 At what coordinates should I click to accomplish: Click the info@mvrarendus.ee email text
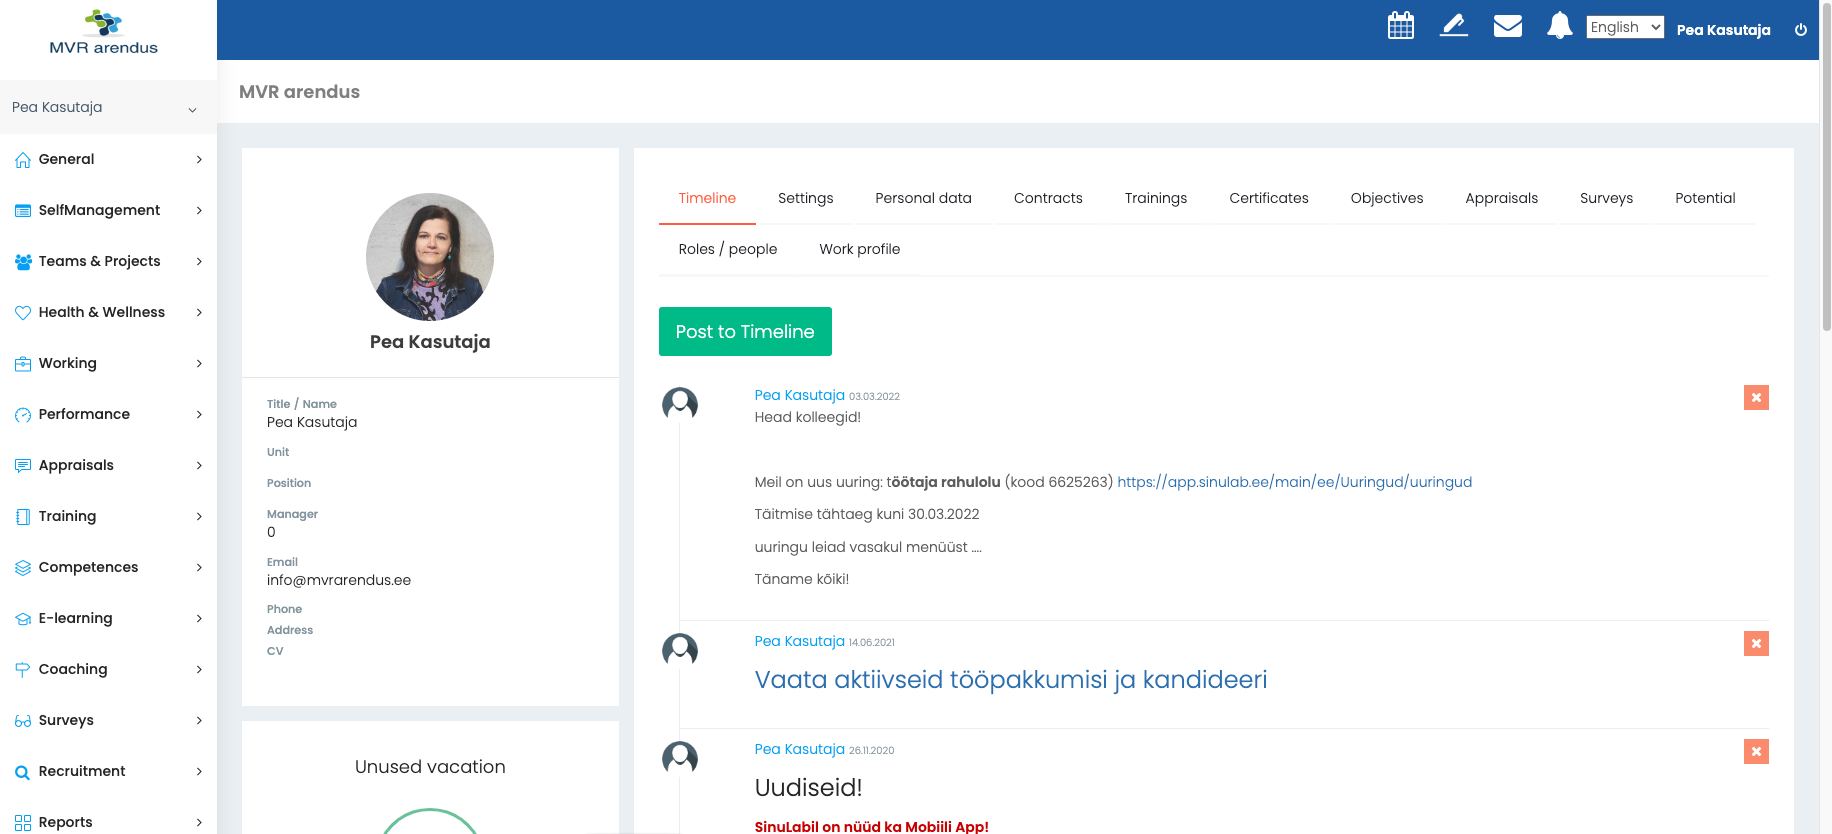click(339, 580)
